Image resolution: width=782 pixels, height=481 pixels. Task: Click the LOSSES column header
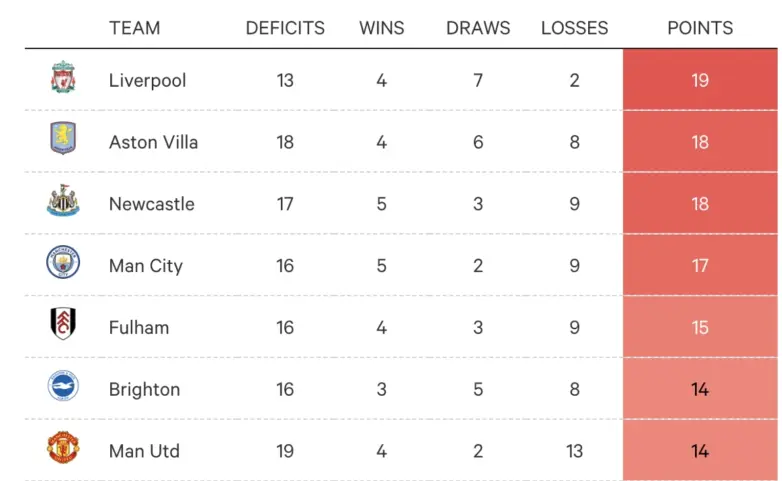tap(574, 28)
